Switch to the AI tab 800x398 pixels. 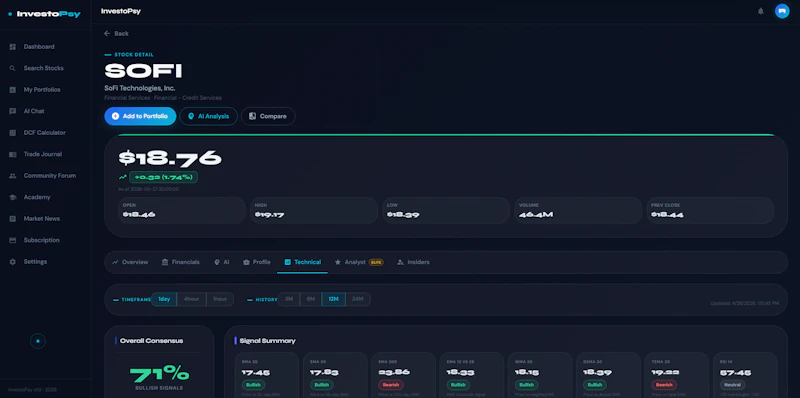coord(221,262)
